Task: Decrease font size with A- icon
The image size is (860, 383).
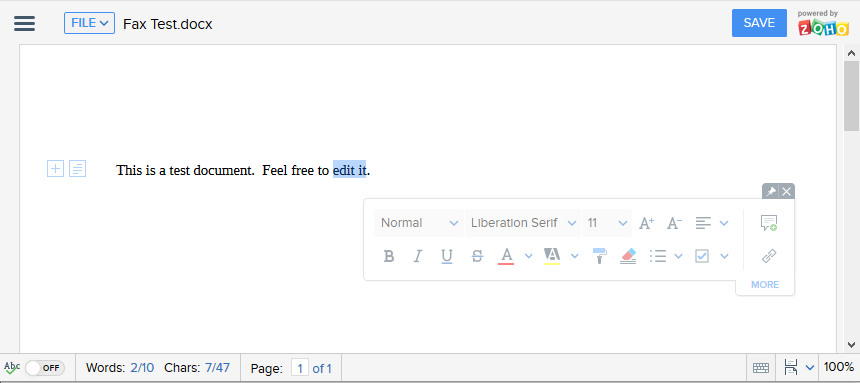Action: [674, 223]
